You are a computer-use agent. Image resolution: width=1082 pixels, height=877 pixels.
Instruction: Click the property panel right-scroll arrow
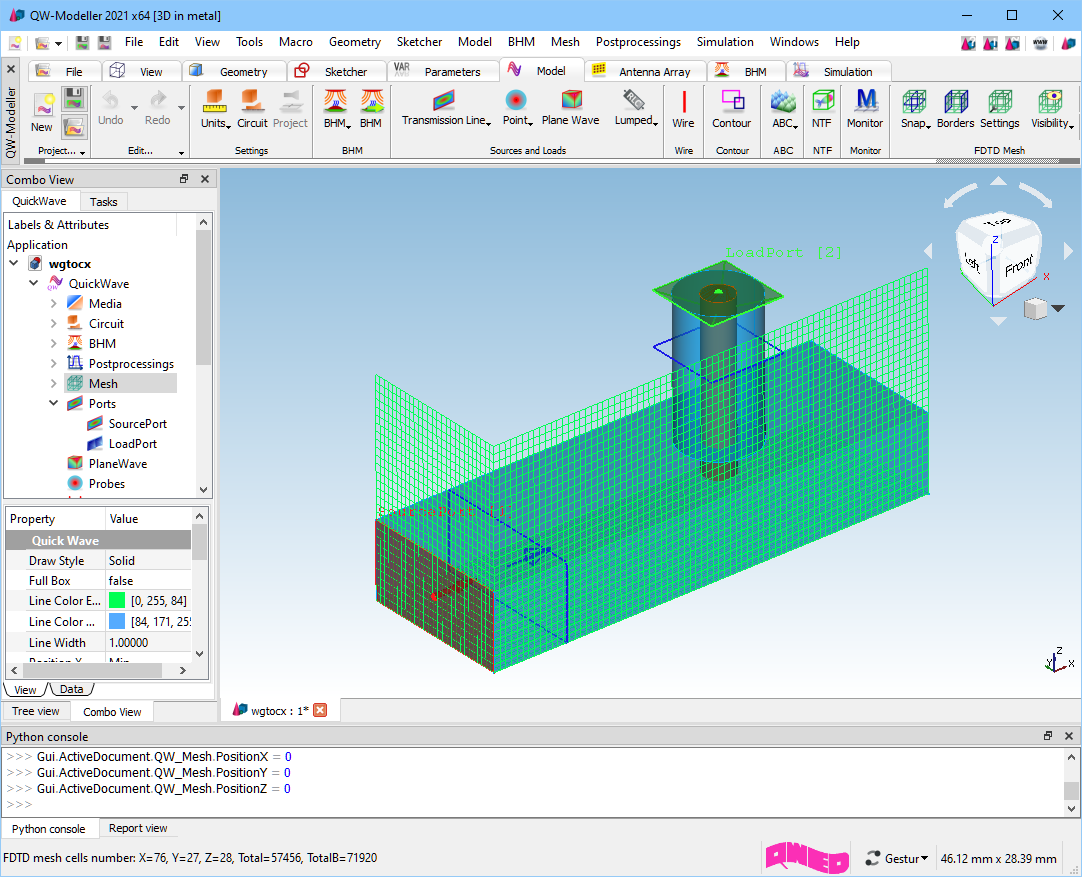[182, 670]
